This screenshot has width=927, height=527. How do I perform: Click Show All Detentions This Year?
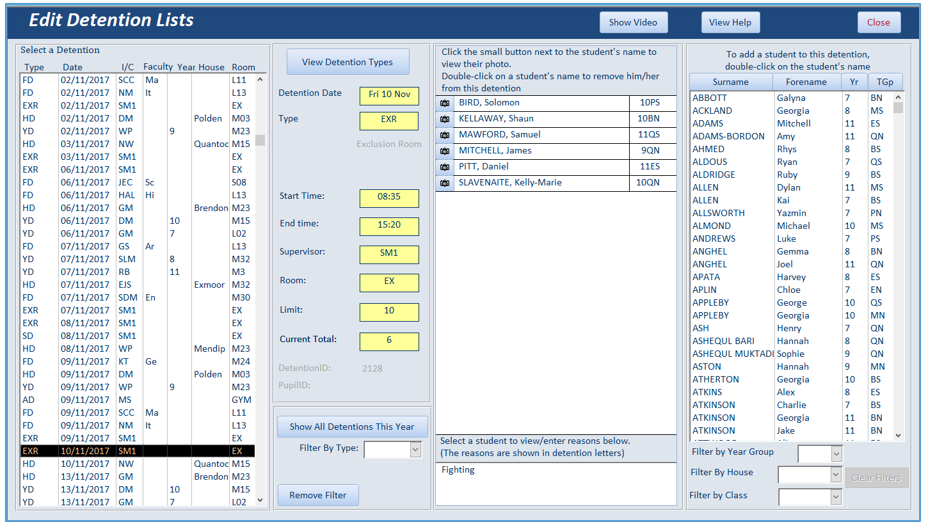click(x=352, y=427)
